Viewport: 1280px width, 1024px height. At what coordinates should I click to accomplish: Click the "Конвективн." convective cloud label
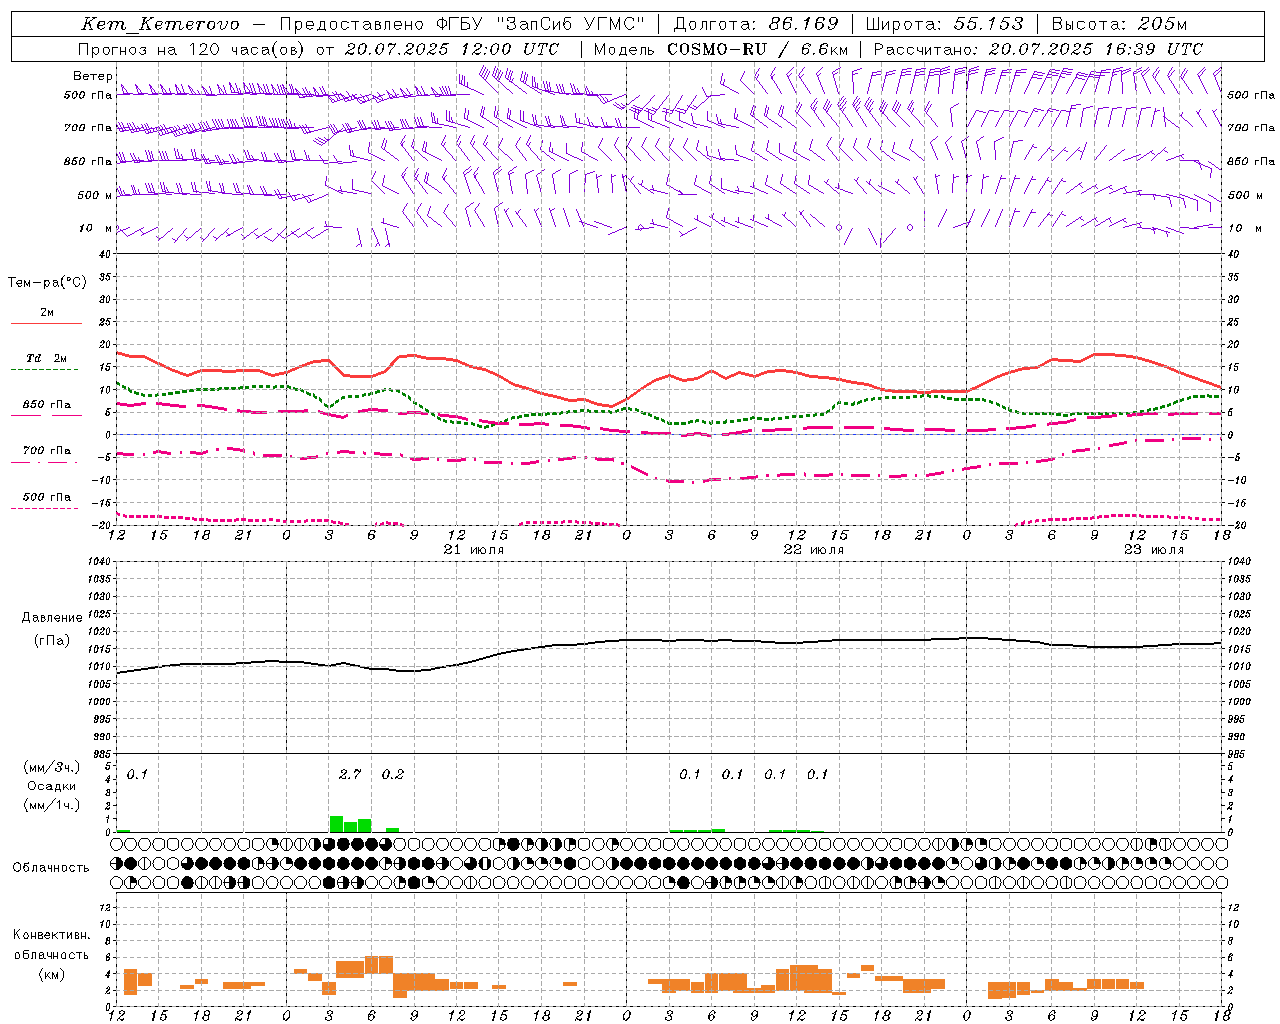[x=52, y=936]
